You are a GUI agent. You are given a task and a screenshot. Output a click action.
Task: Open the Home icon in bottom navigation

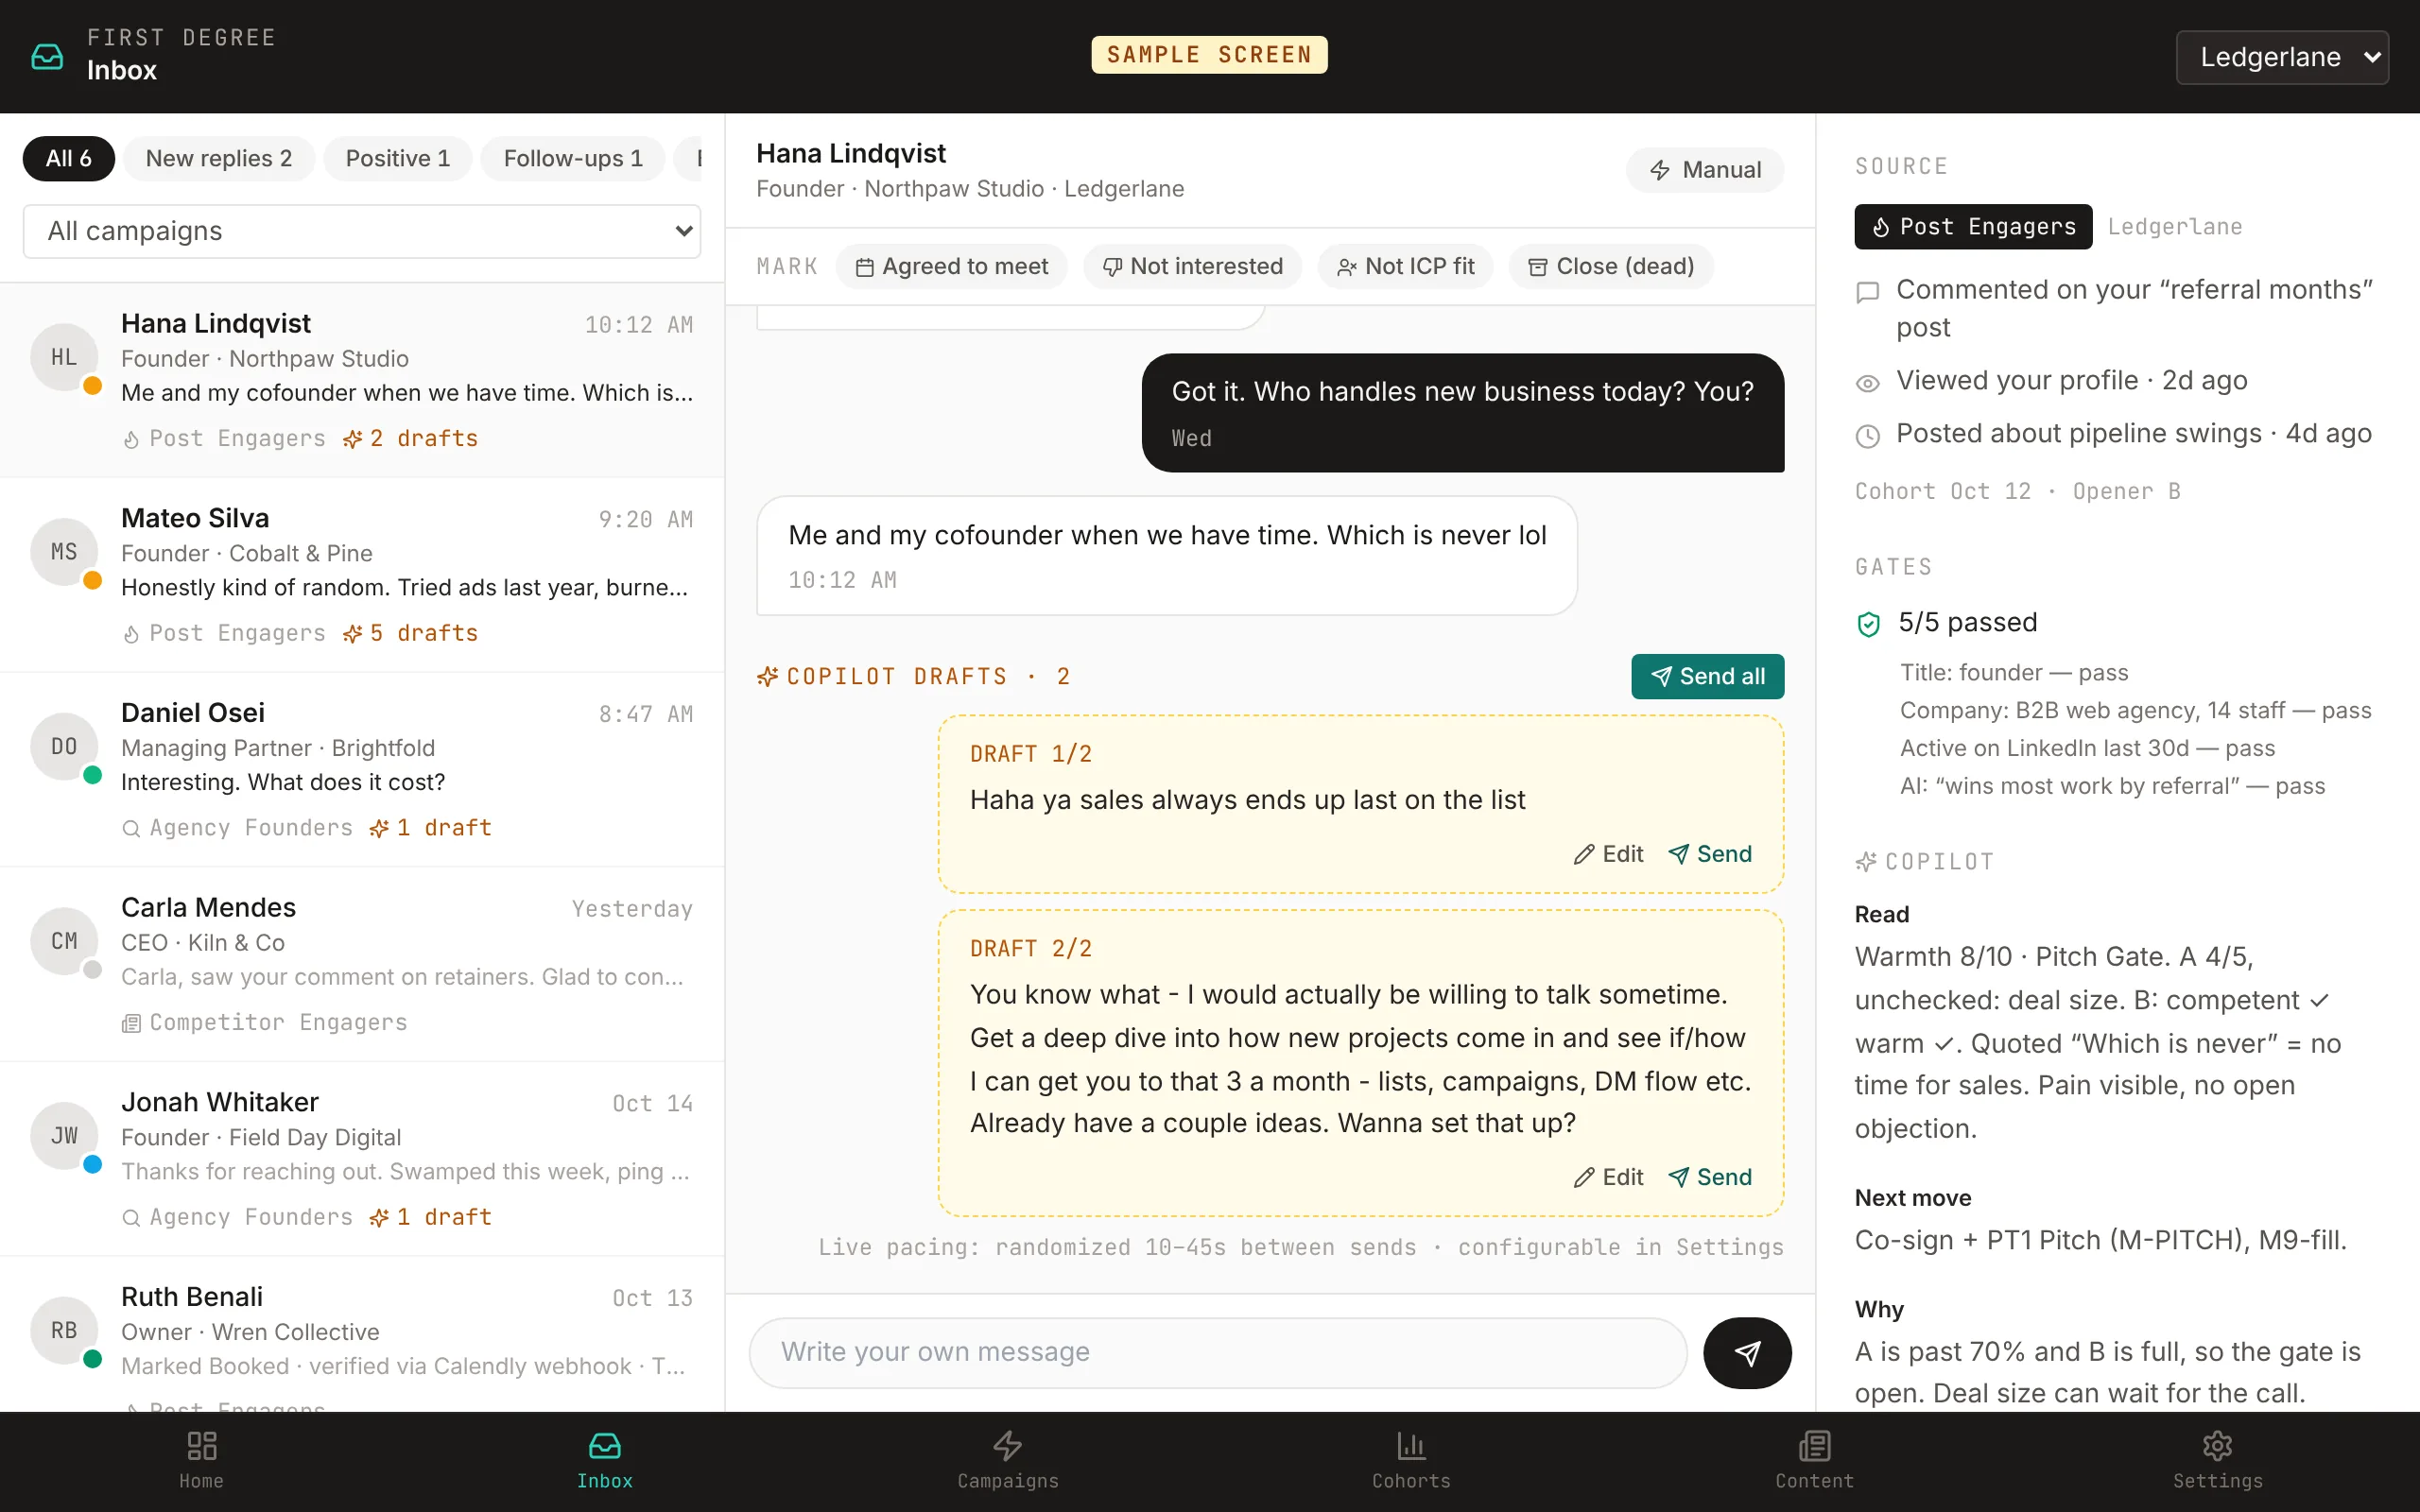pos(201,1445)
